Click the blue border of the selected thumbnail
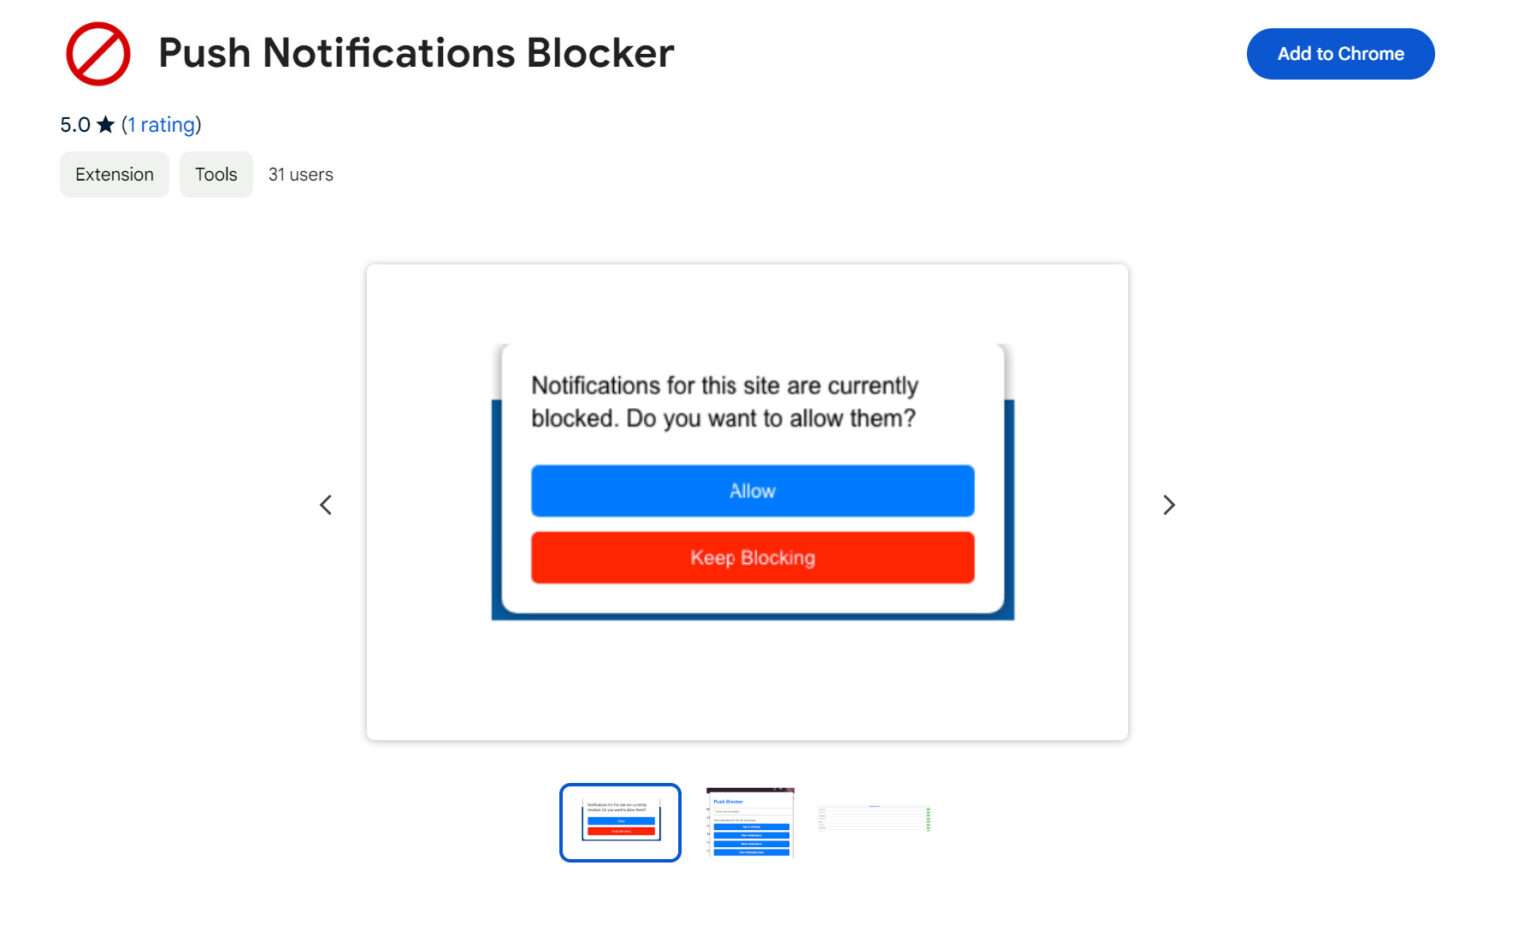The width and height of the screenshot is (1536, 925). pyautogui.click(x=563, y=822)
